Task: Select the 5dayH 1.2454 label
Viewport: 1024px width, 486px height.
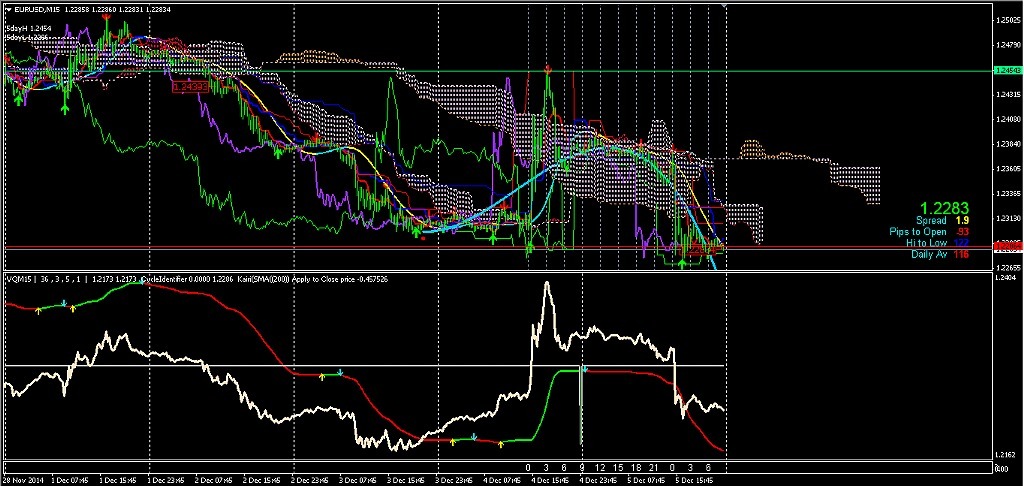Action: pyautogui.click(x=28, y=28)
